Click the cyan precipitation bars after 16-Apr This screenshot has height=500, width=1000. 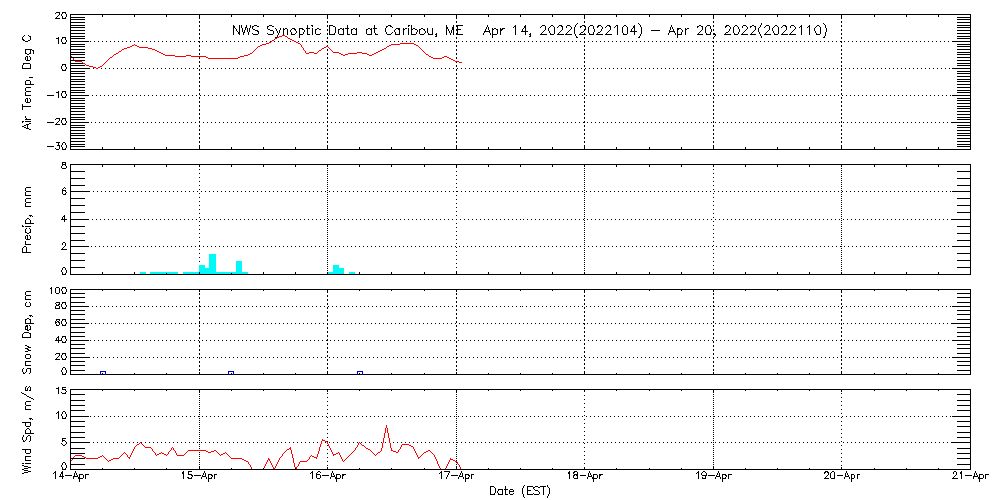(x=338, y=269)
